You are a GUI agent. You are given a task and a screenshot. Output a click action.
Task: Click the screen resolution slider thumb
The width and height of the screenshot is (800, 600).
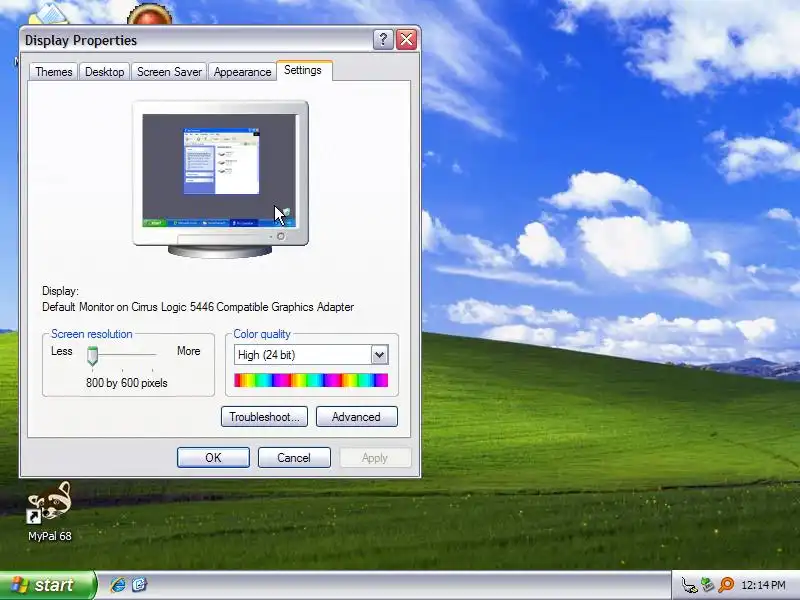coord(92,356)
